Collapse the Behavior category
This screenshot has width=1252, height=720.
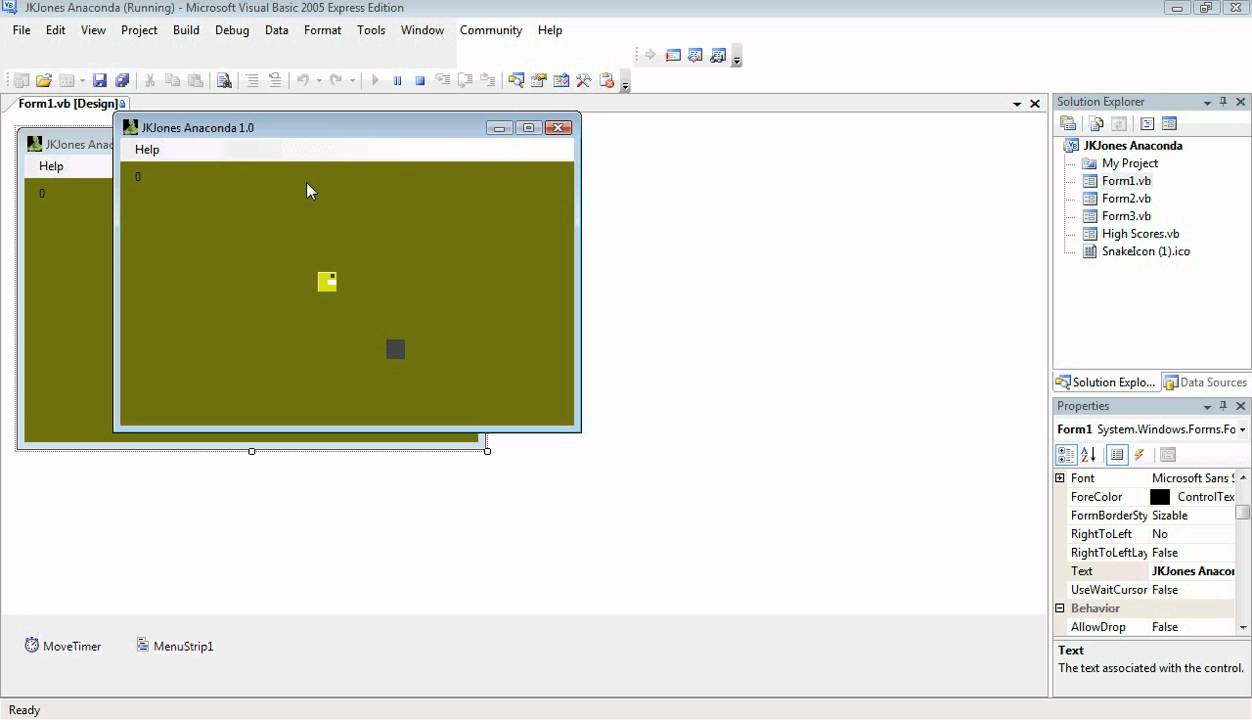pos(1060,608)
